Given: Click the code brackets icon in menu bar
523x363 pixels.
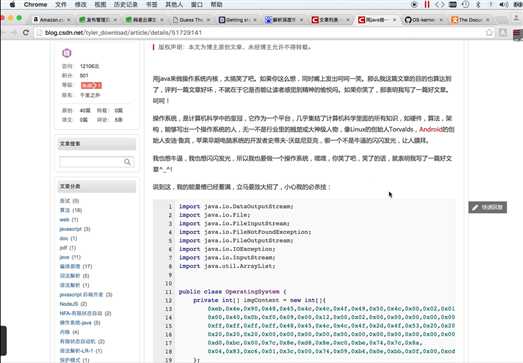Looking at the screenshot, I should 440,4.
